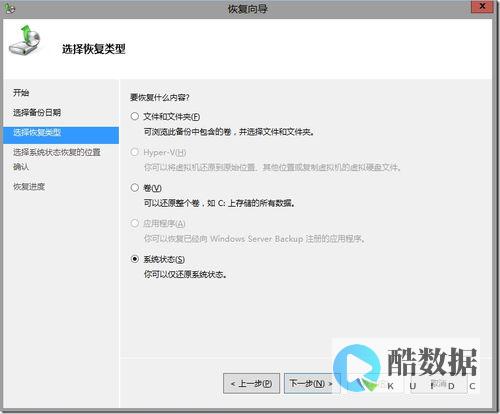Click the recovery disk icon in the header
The width and height of the screenshot is (500, 414).
24,40
